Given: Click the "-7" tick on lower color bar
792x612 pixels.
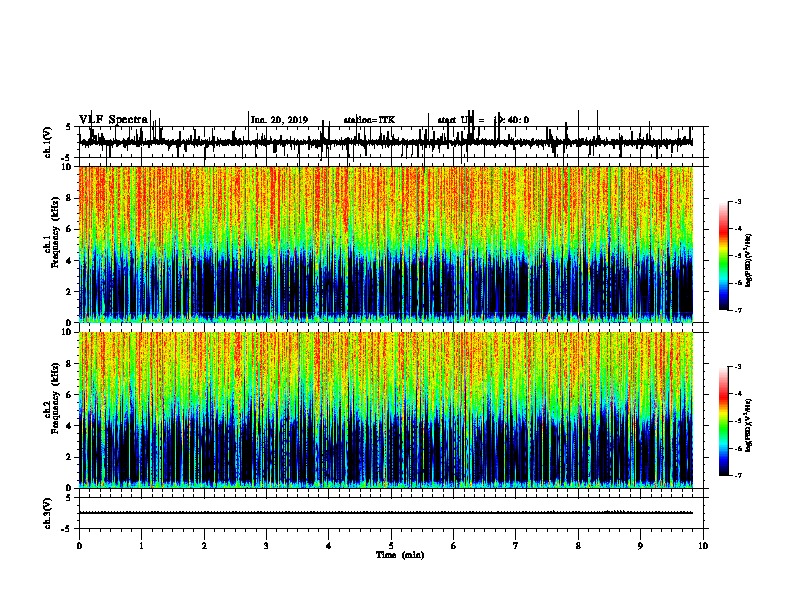Looking at the screenshot, I should point(738,475).
